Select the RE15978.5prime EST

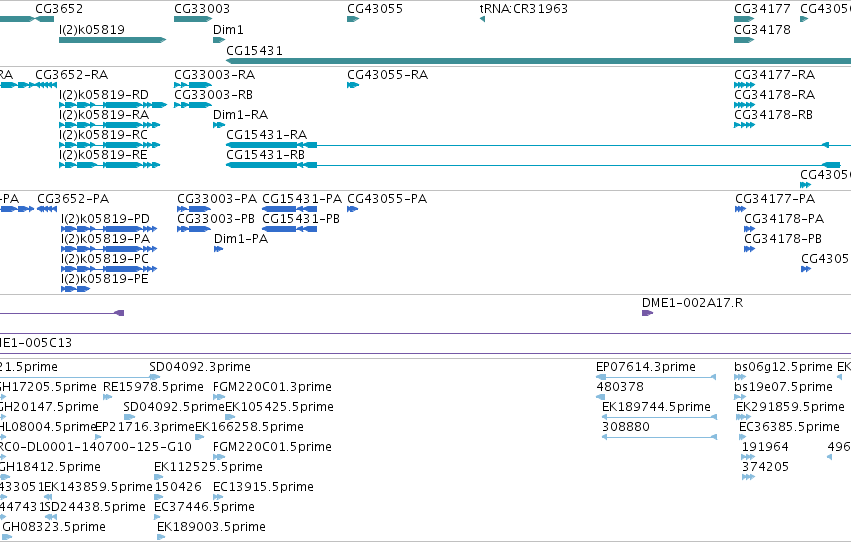107,397
